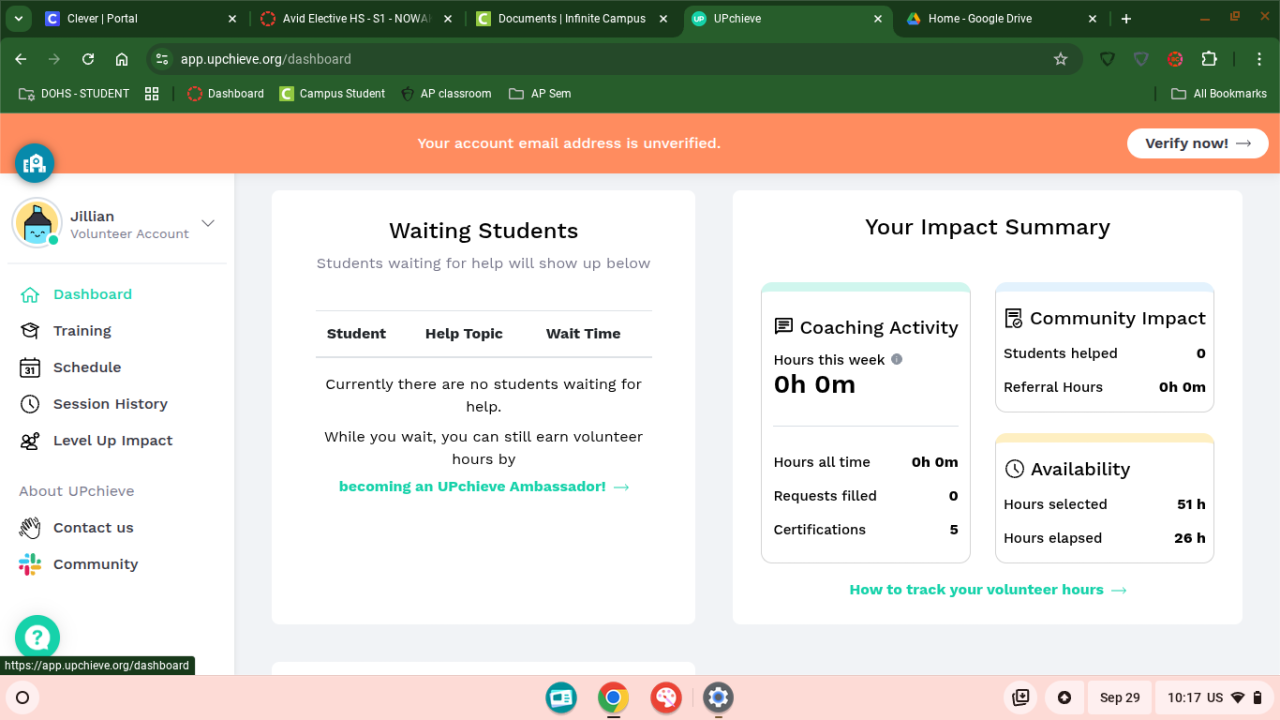The height and width of the screenshot is (720, 1280).
Task: Open the Campus Student bookmark
Action: [x=332, y=94]
